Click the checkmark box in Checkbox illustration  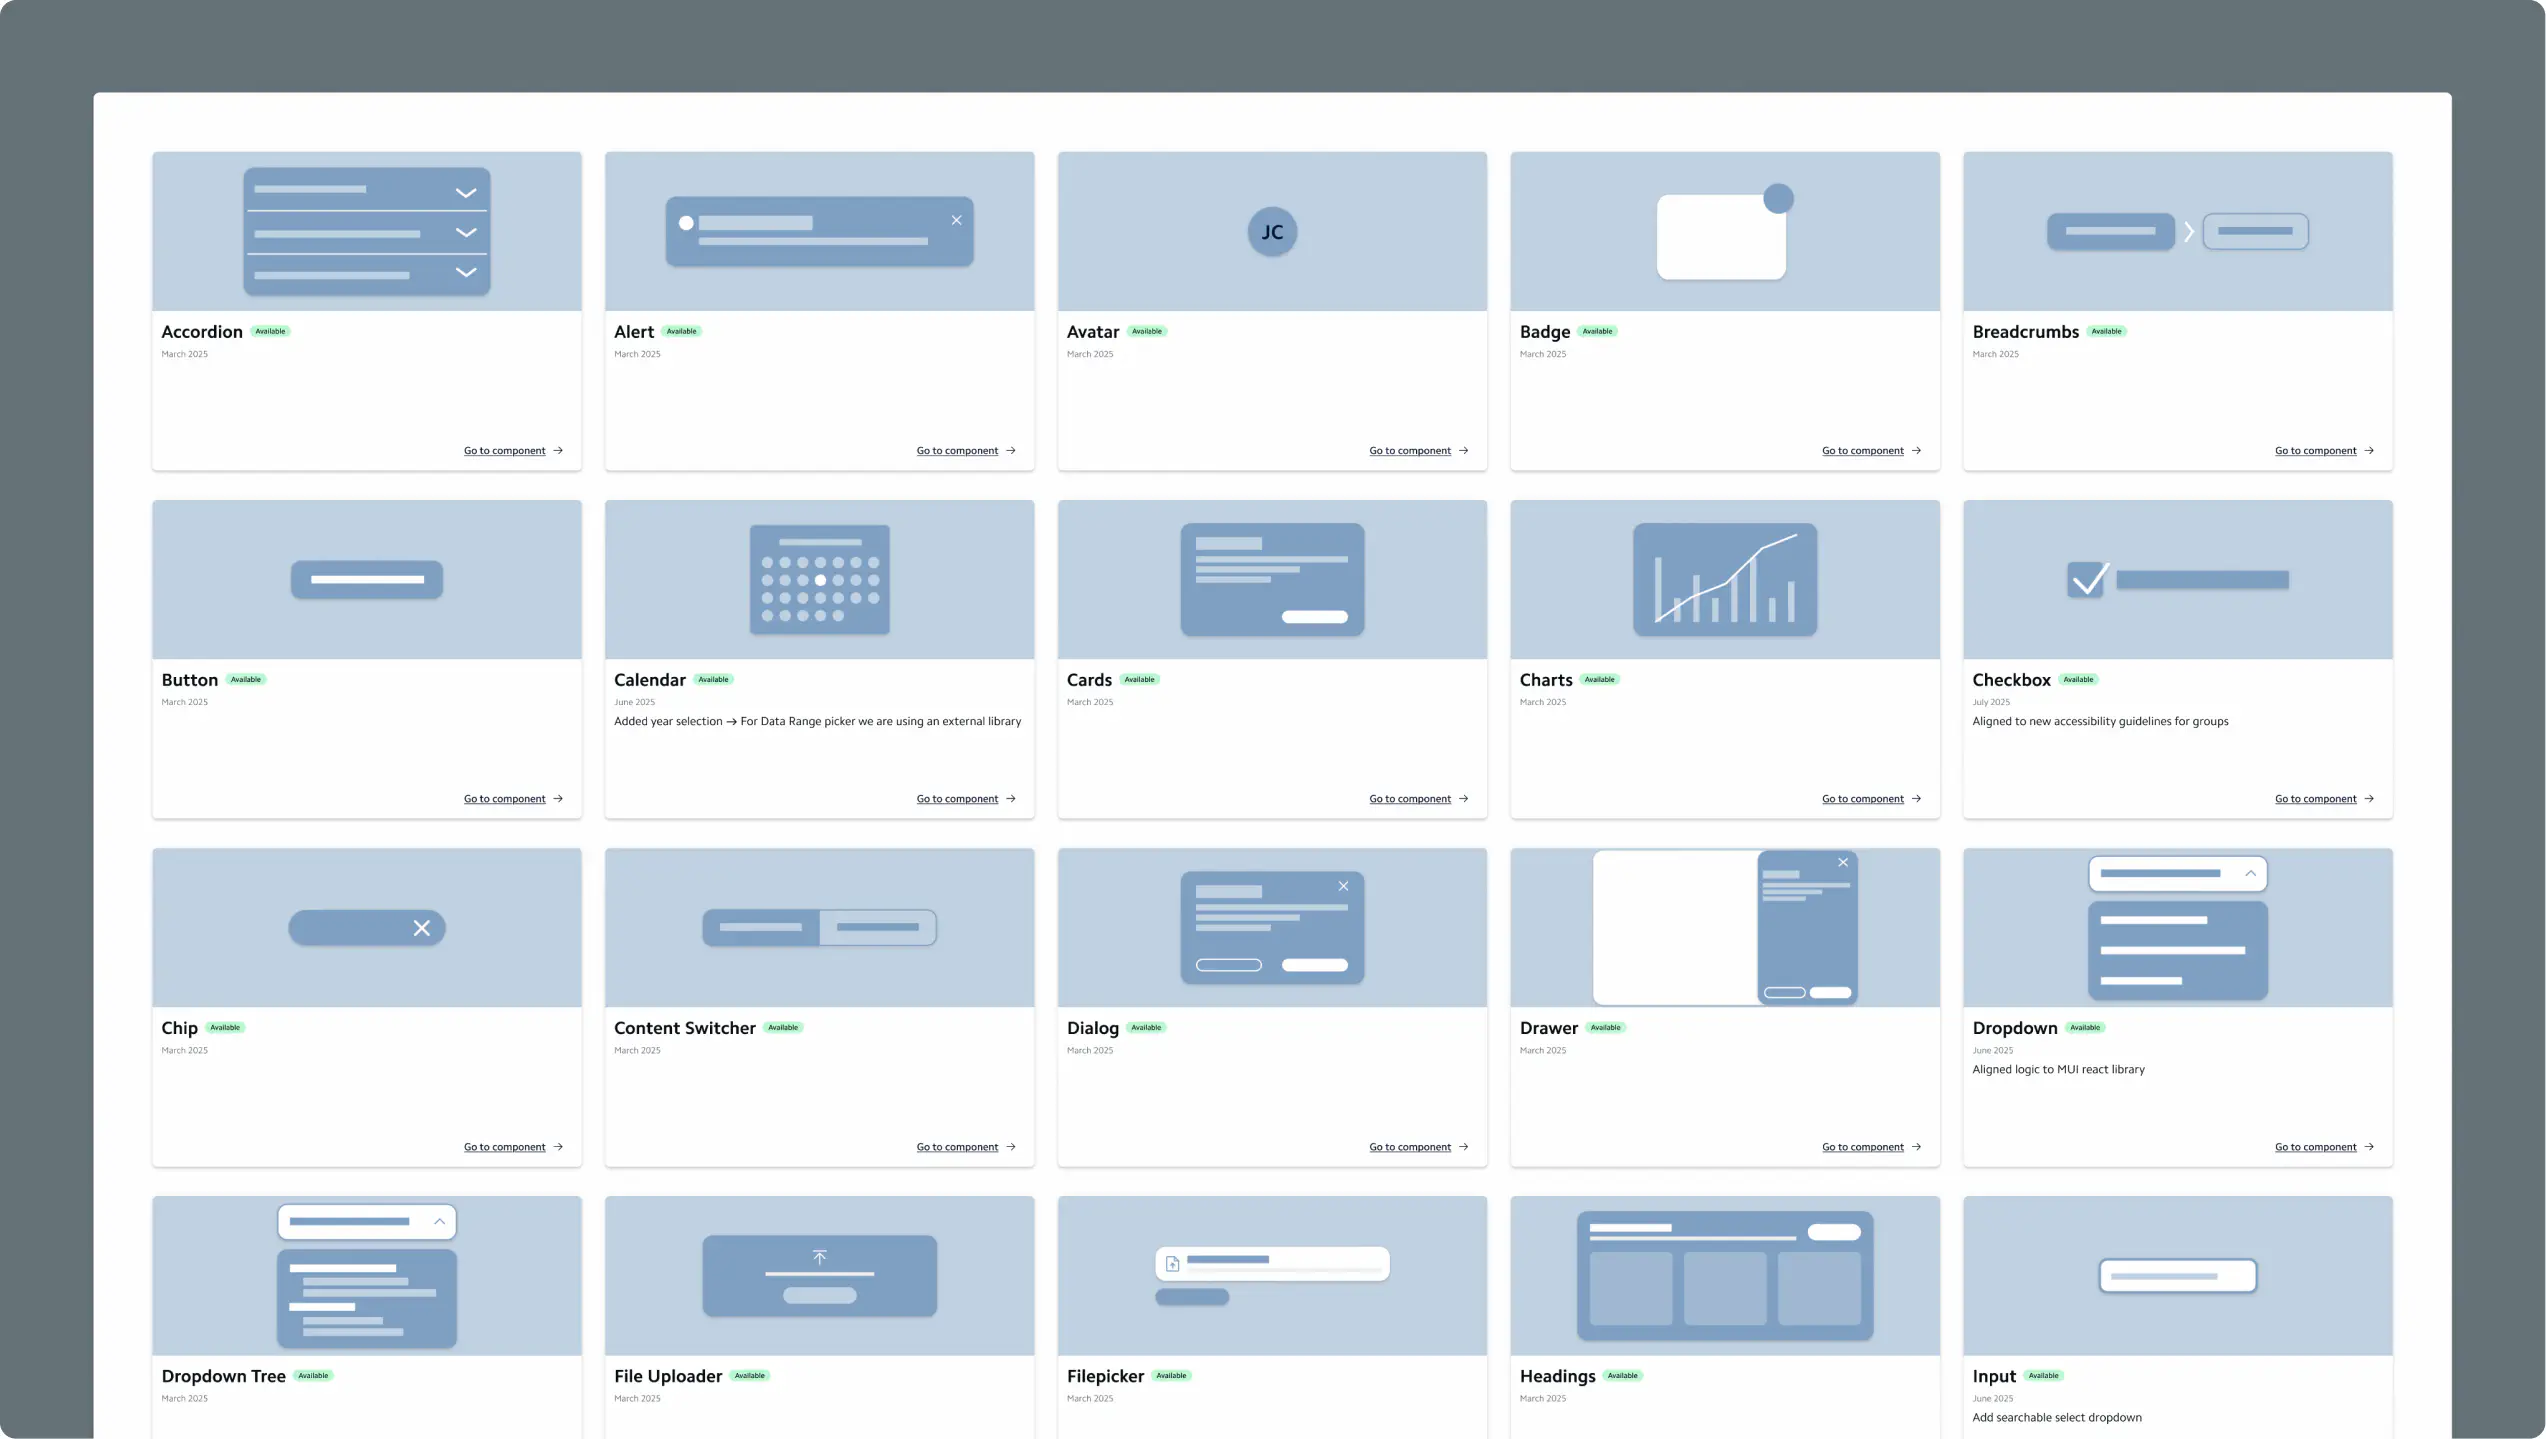[2087, 579]
